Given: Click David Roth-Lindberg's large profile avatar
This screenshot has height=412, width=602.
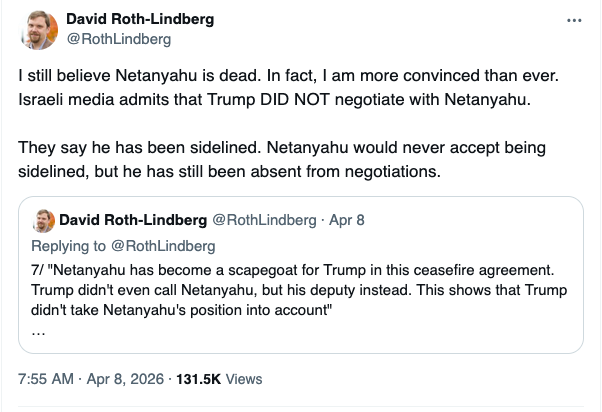Looking at the screenshot, I should point(37,30).
